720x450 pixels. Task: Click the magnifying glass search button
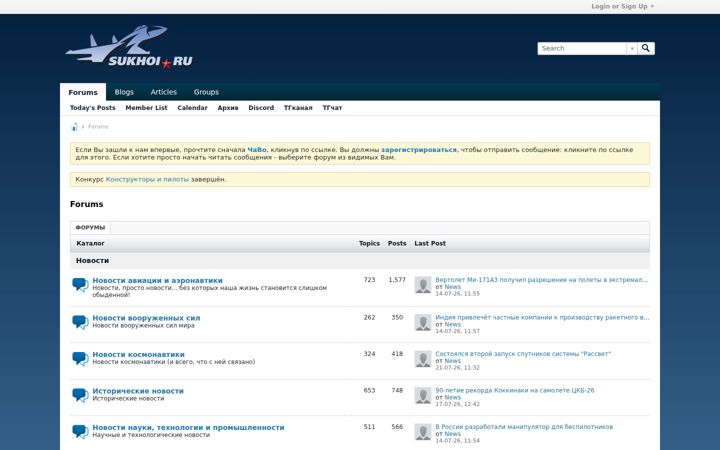pyautogui.click(x=646, y=48)
